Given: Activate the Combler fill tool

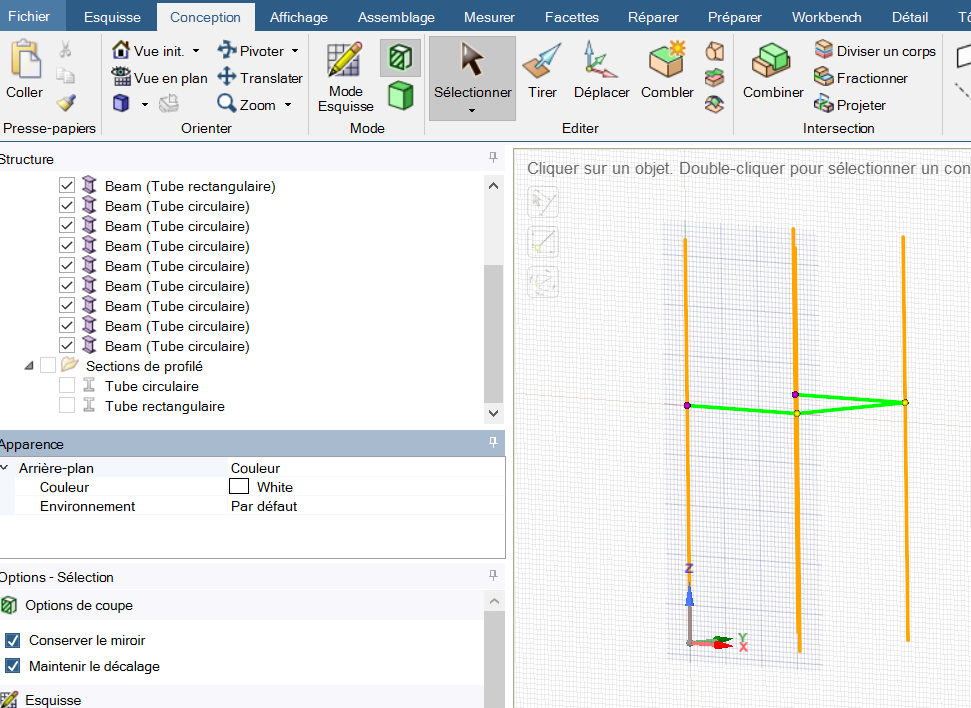Looking at the screenshot, I should [667, 72].
